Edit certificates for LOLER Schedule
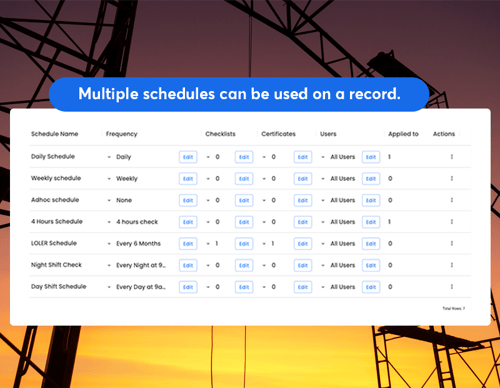Image resolution: width=500 pixels, height=388 pixels. coord(303,244)
